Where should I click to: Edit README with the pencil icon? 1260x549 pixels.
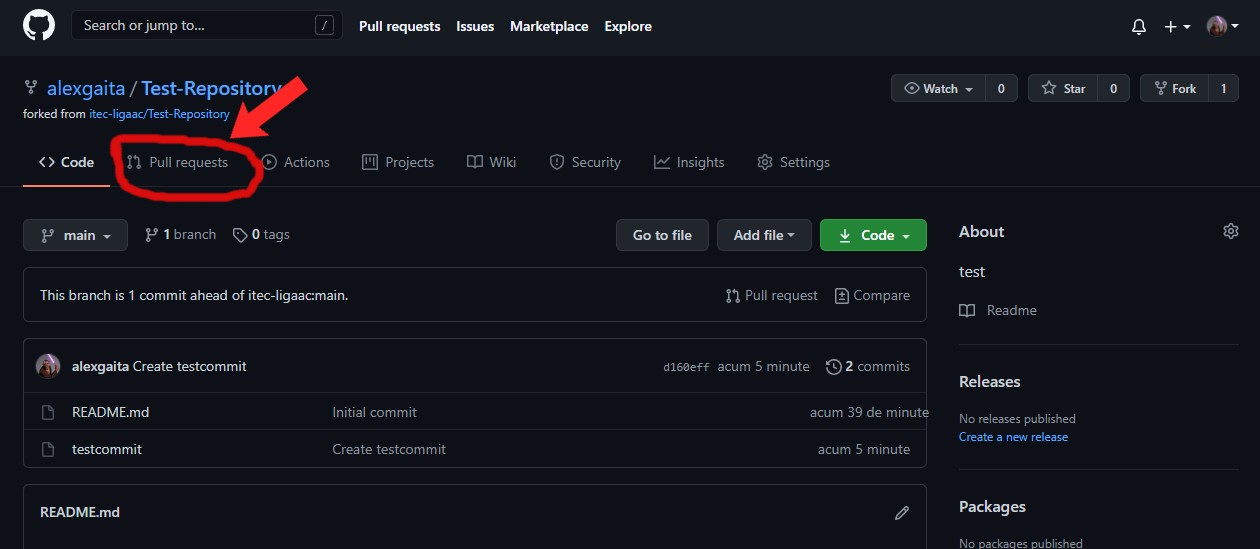(x=902, y=512)
